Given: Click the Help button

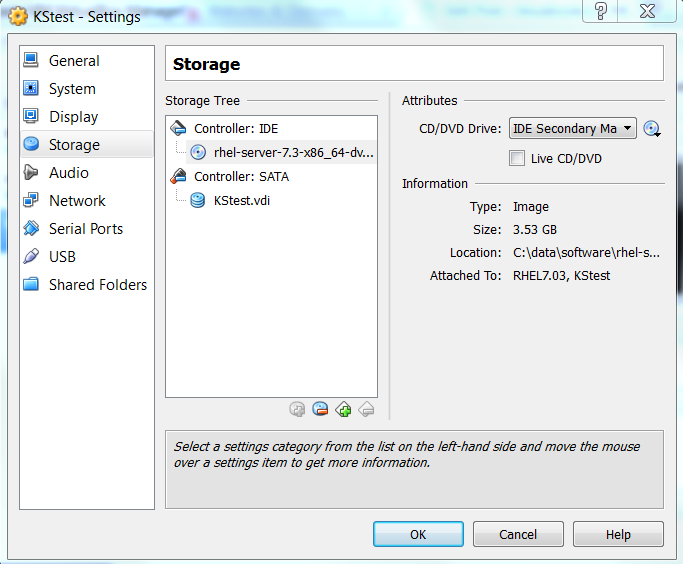Looking at the screenshot, I should coord(618,534).
